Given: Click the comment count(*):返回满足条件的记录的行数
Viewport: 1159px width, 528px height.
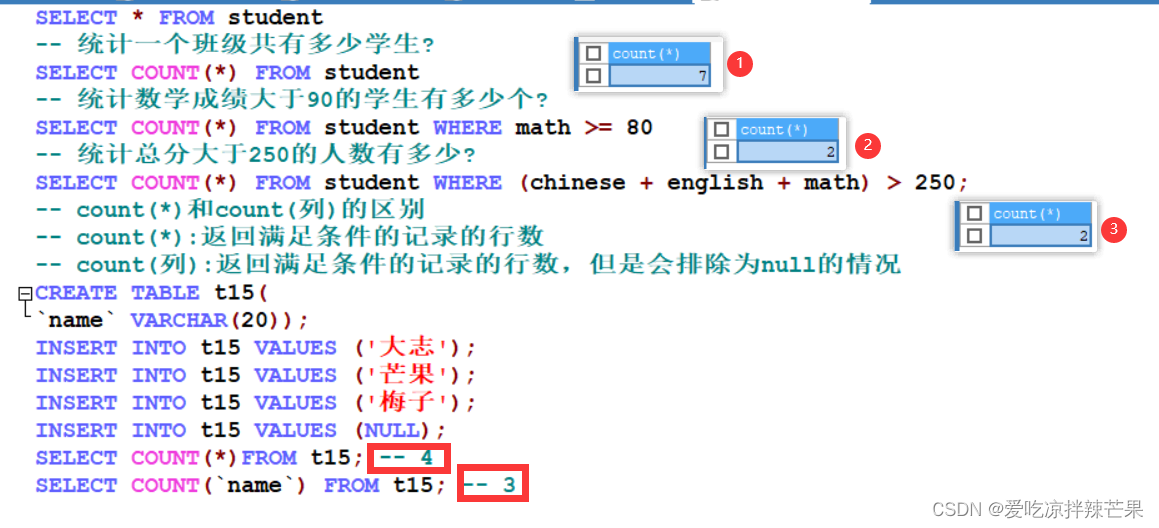Looking at the screenshot, I should [x=290, y=237].
